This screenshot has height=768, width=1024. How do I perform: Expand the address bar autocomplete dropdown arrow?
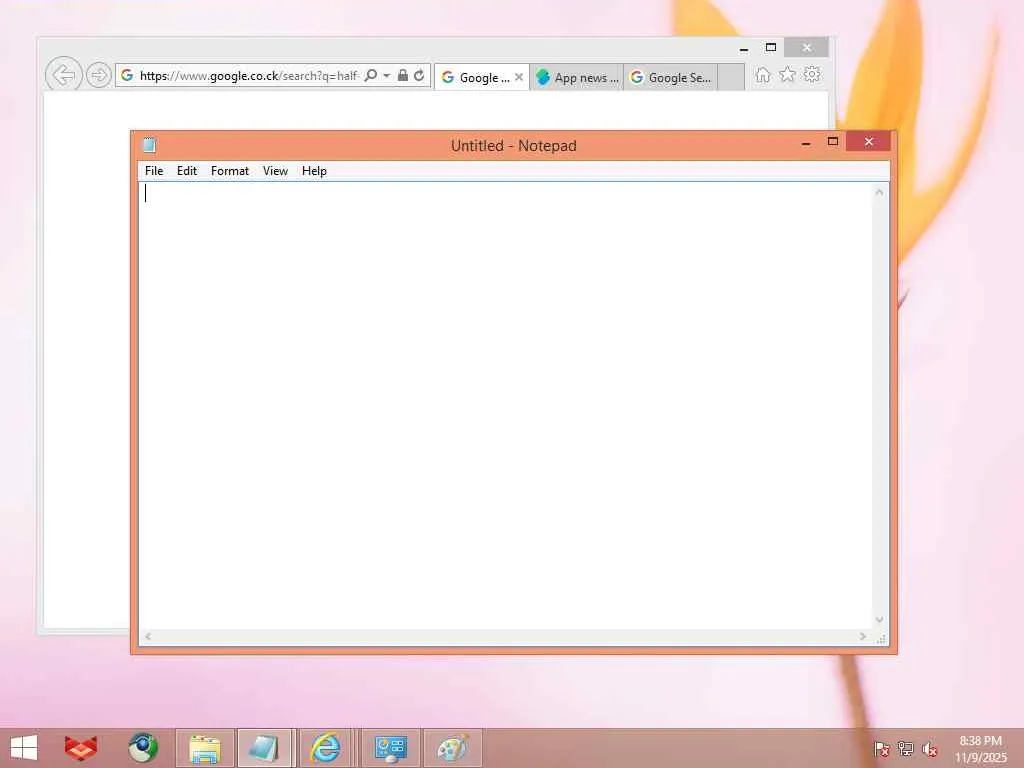[x=387, y=76]
